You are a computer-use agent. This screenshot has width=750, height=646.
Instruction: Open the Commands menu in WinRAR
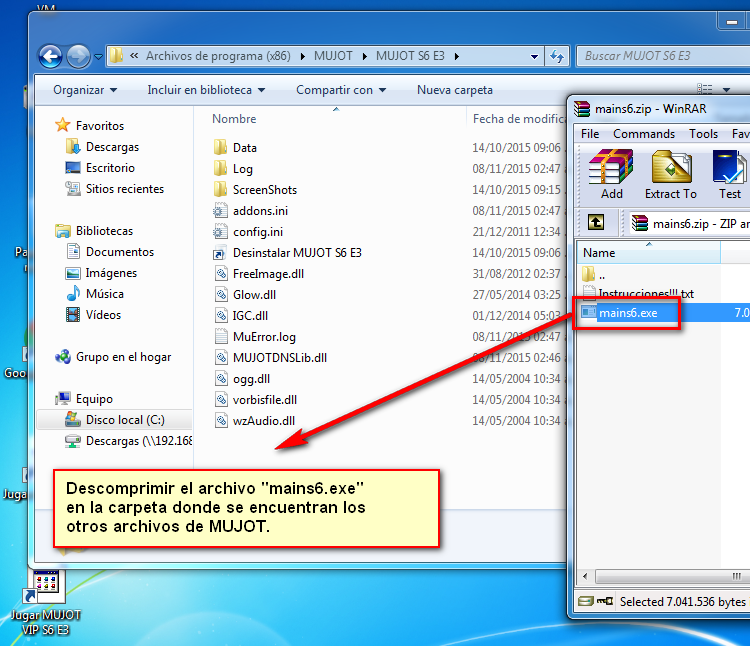pyautogui.click(x=643, y=133)
